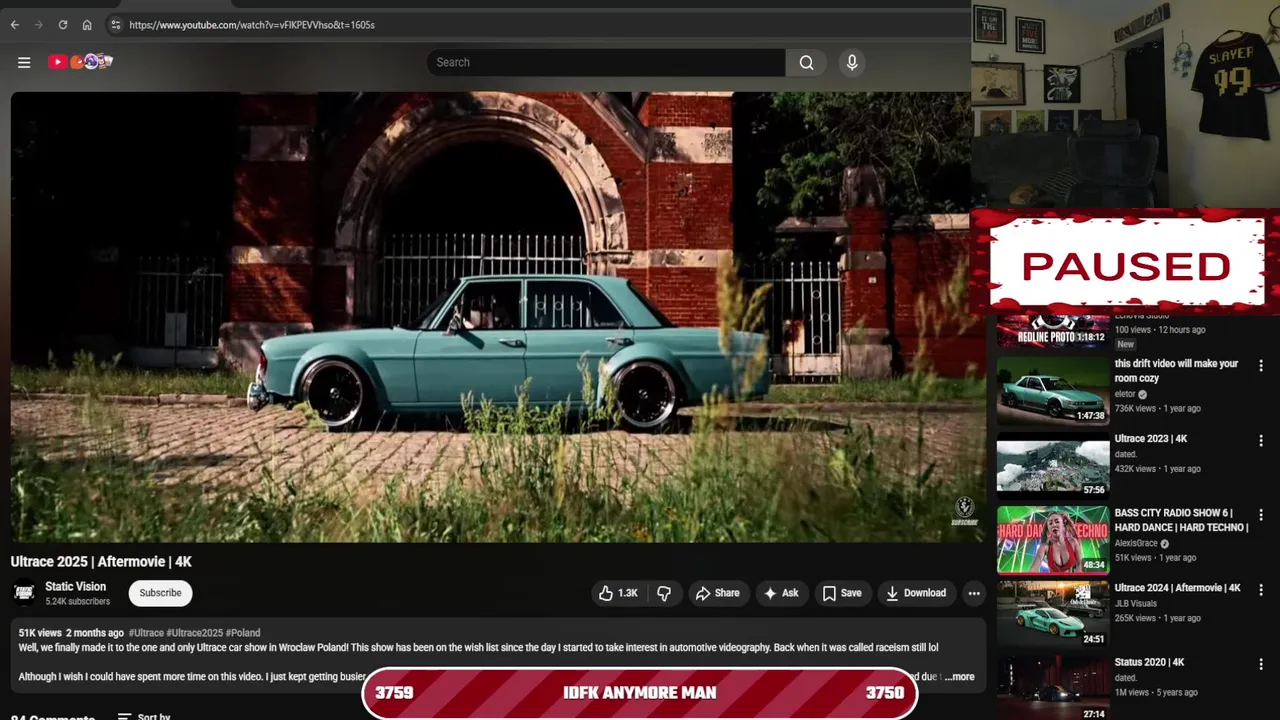Like the video with 1.3K thumbs up
Viewport: 1280px width, 720px height.
pyautogui.click(x=618, y=593)
